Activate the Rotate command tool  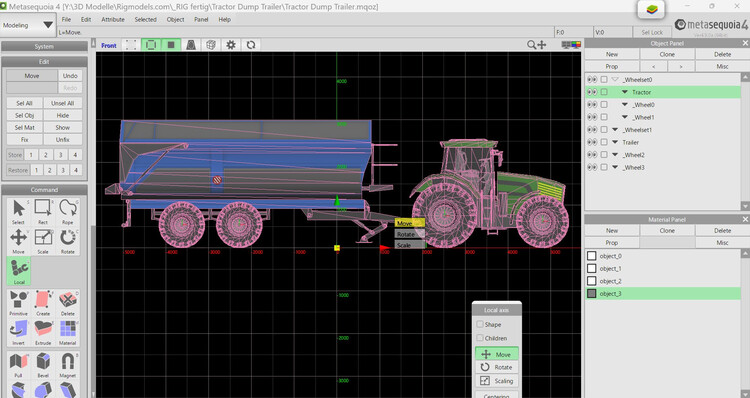tap(68, 241)
